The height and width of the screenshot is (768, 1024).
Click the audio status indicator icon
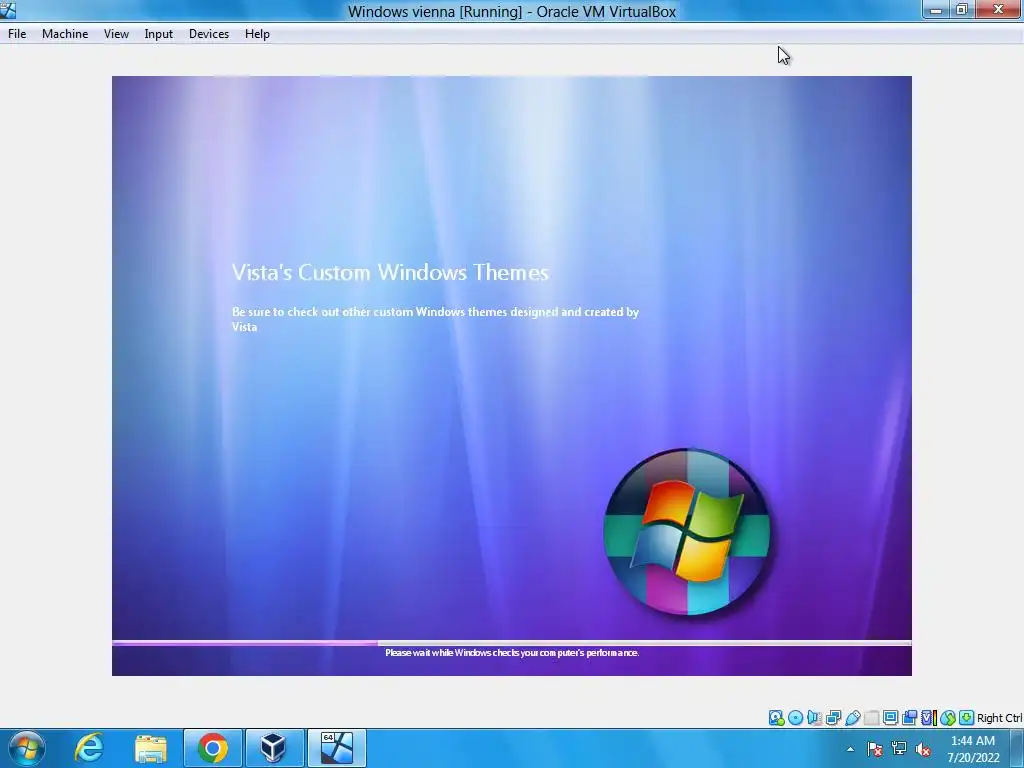pyautogui.click(x=814, y=718)
